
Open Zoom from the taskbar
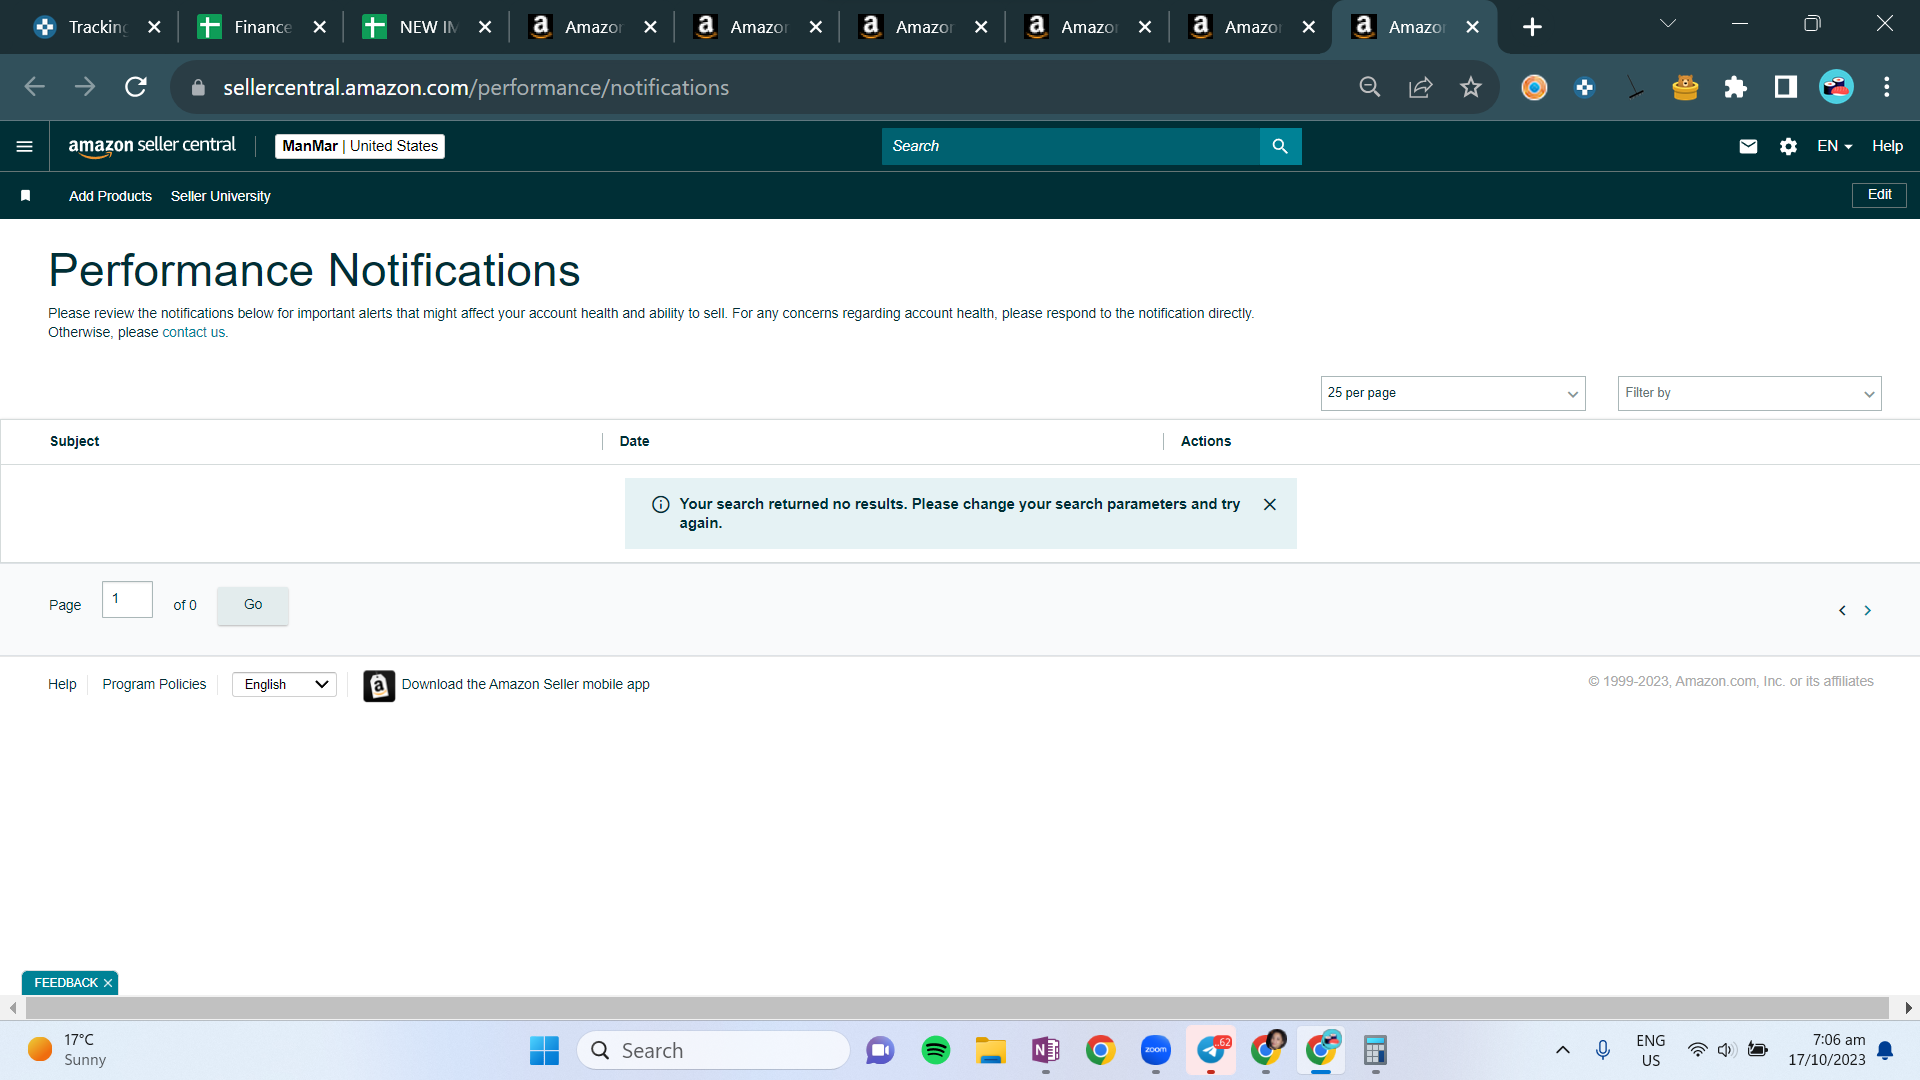click(x=1156, y=1050)
